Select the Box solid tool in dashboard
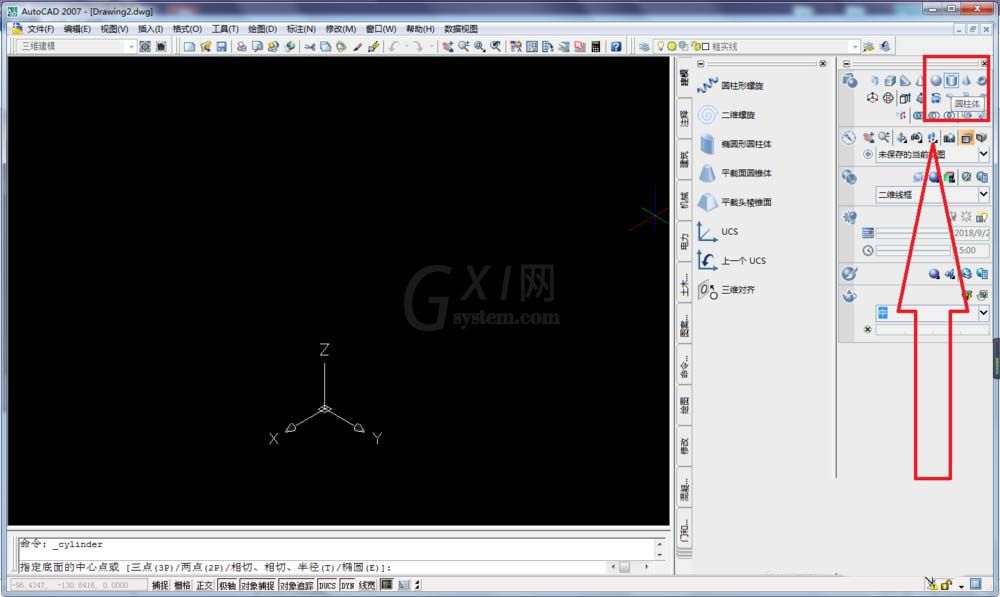Viewport: 1000px width, 597px height. (890, 80)
